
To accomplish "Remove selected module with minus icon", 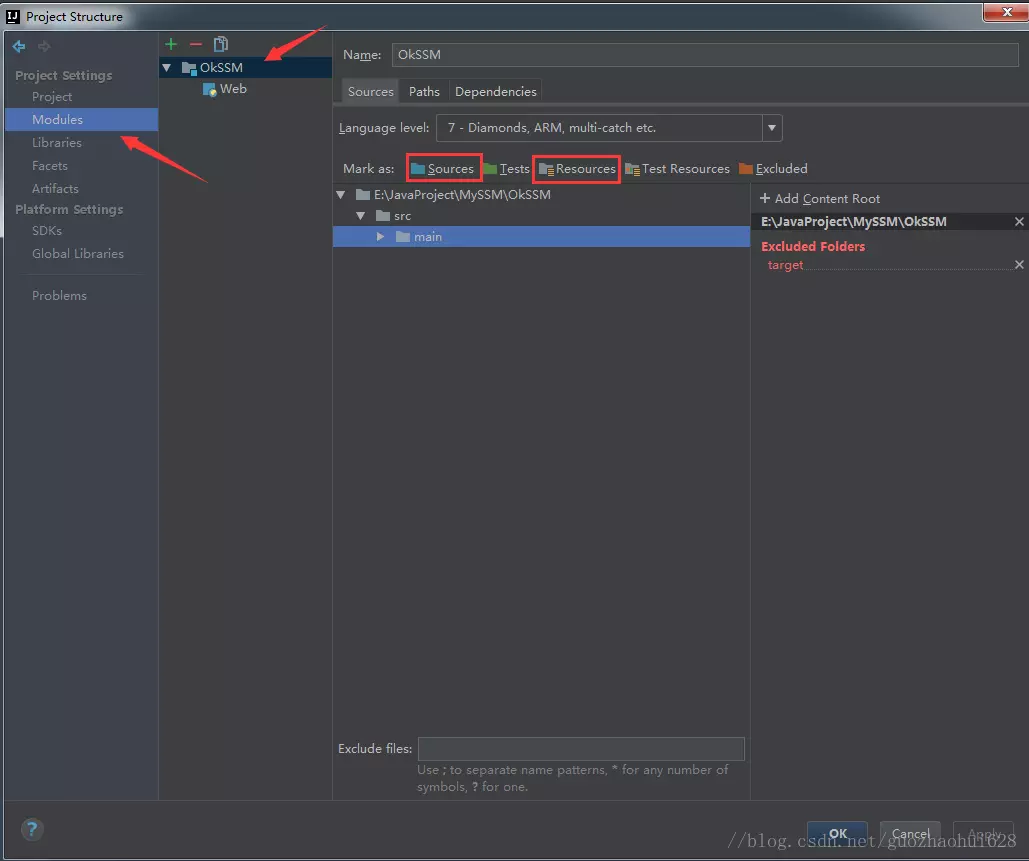I will pyautogui.click(x=196, y=44).
